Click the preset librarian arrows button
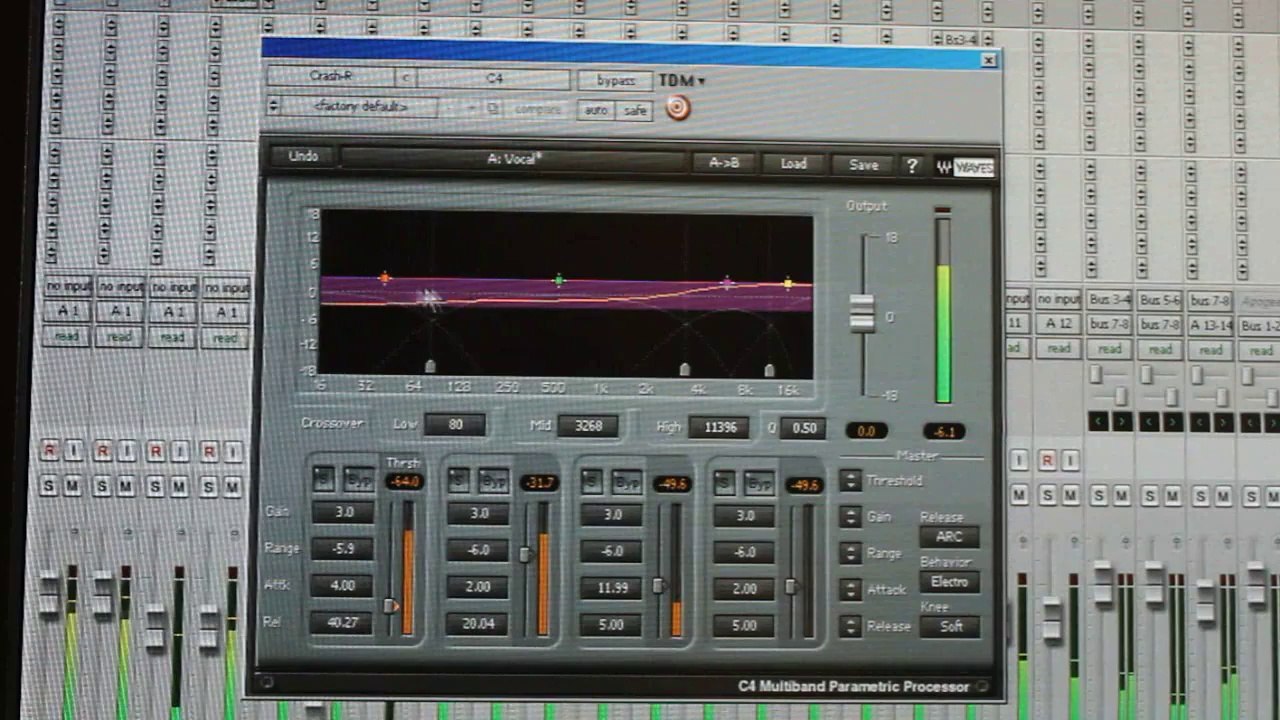Screen dimensions: 1280x720 pyautogui.click(x=273, y=105)
